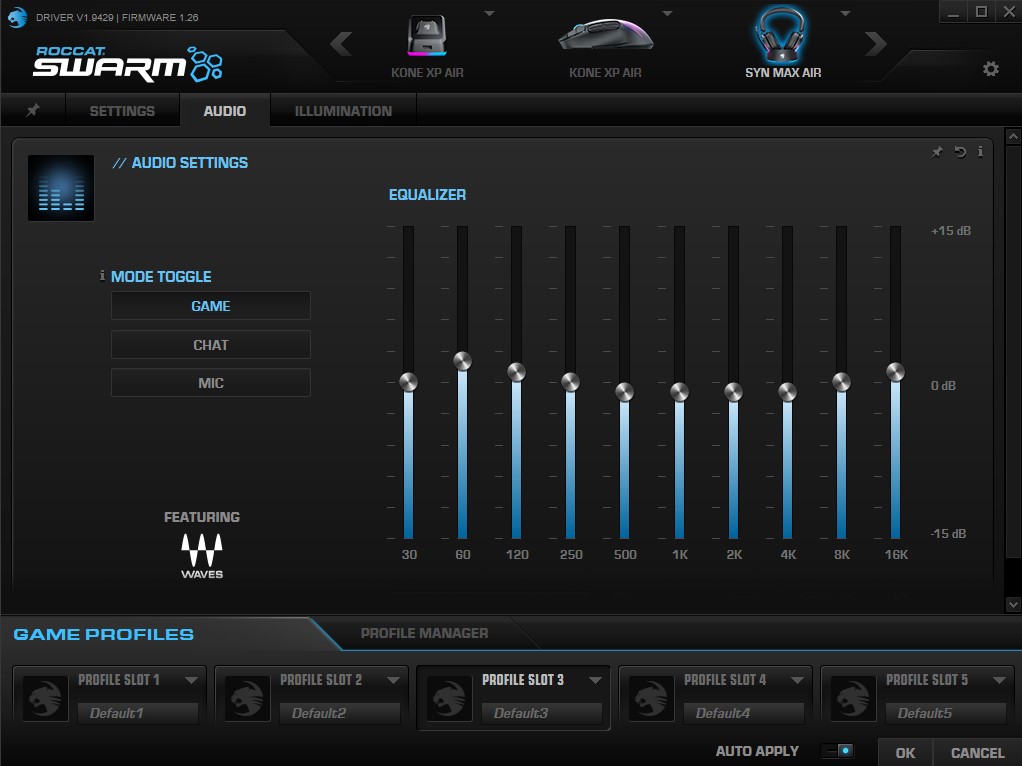Viewport: 1022px width, 766px height.
Task: Click the Default5 profile name field
Action: [946, 713]
